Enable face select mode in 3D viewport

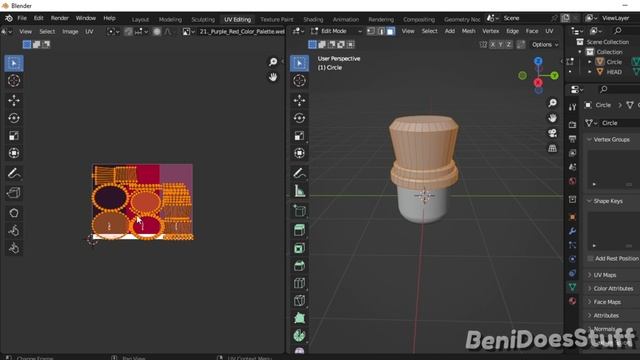point(391,31)
